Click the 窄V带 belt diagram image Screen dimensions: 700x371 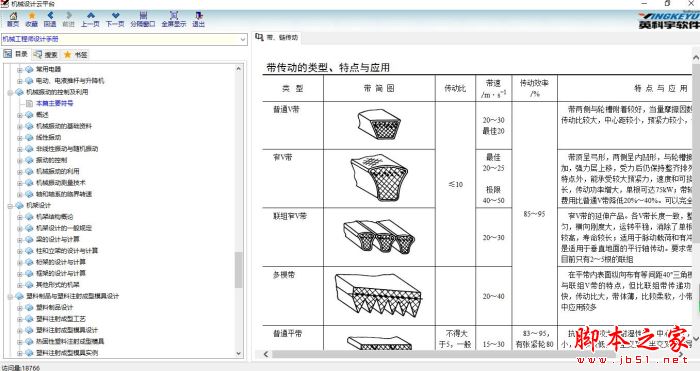(379, 178)
